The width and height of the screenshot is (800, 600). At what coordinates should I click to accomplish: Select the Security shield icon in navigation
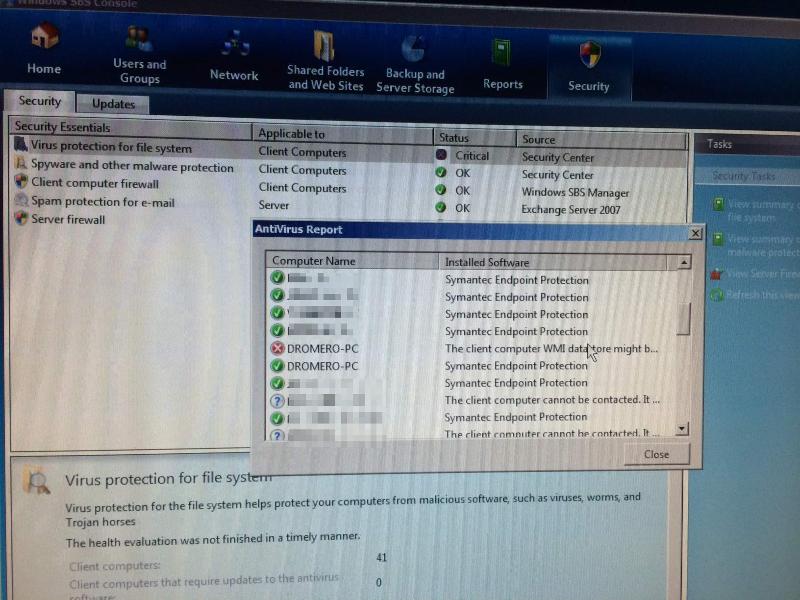pyautogui.click(x=589, y=55)
